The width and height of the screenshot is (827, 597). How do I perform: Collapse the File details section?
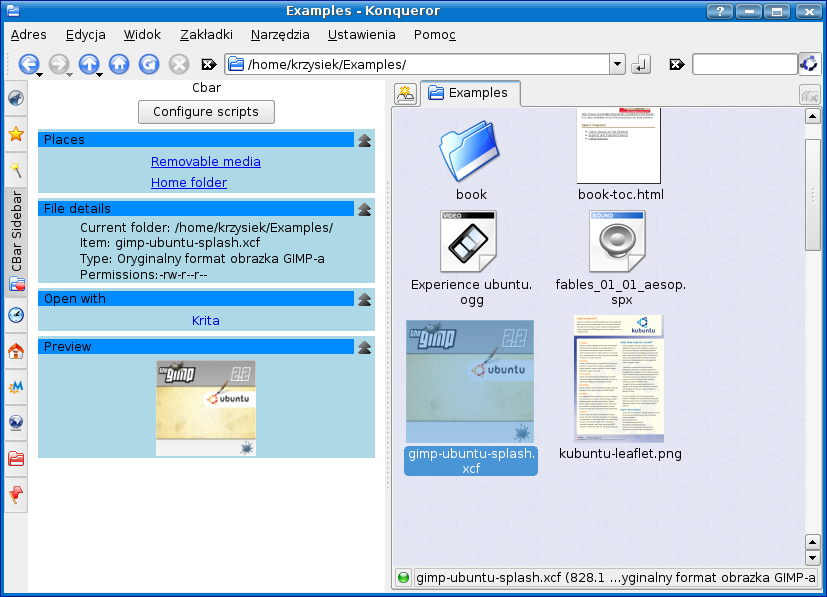click(x=365, y=209)
